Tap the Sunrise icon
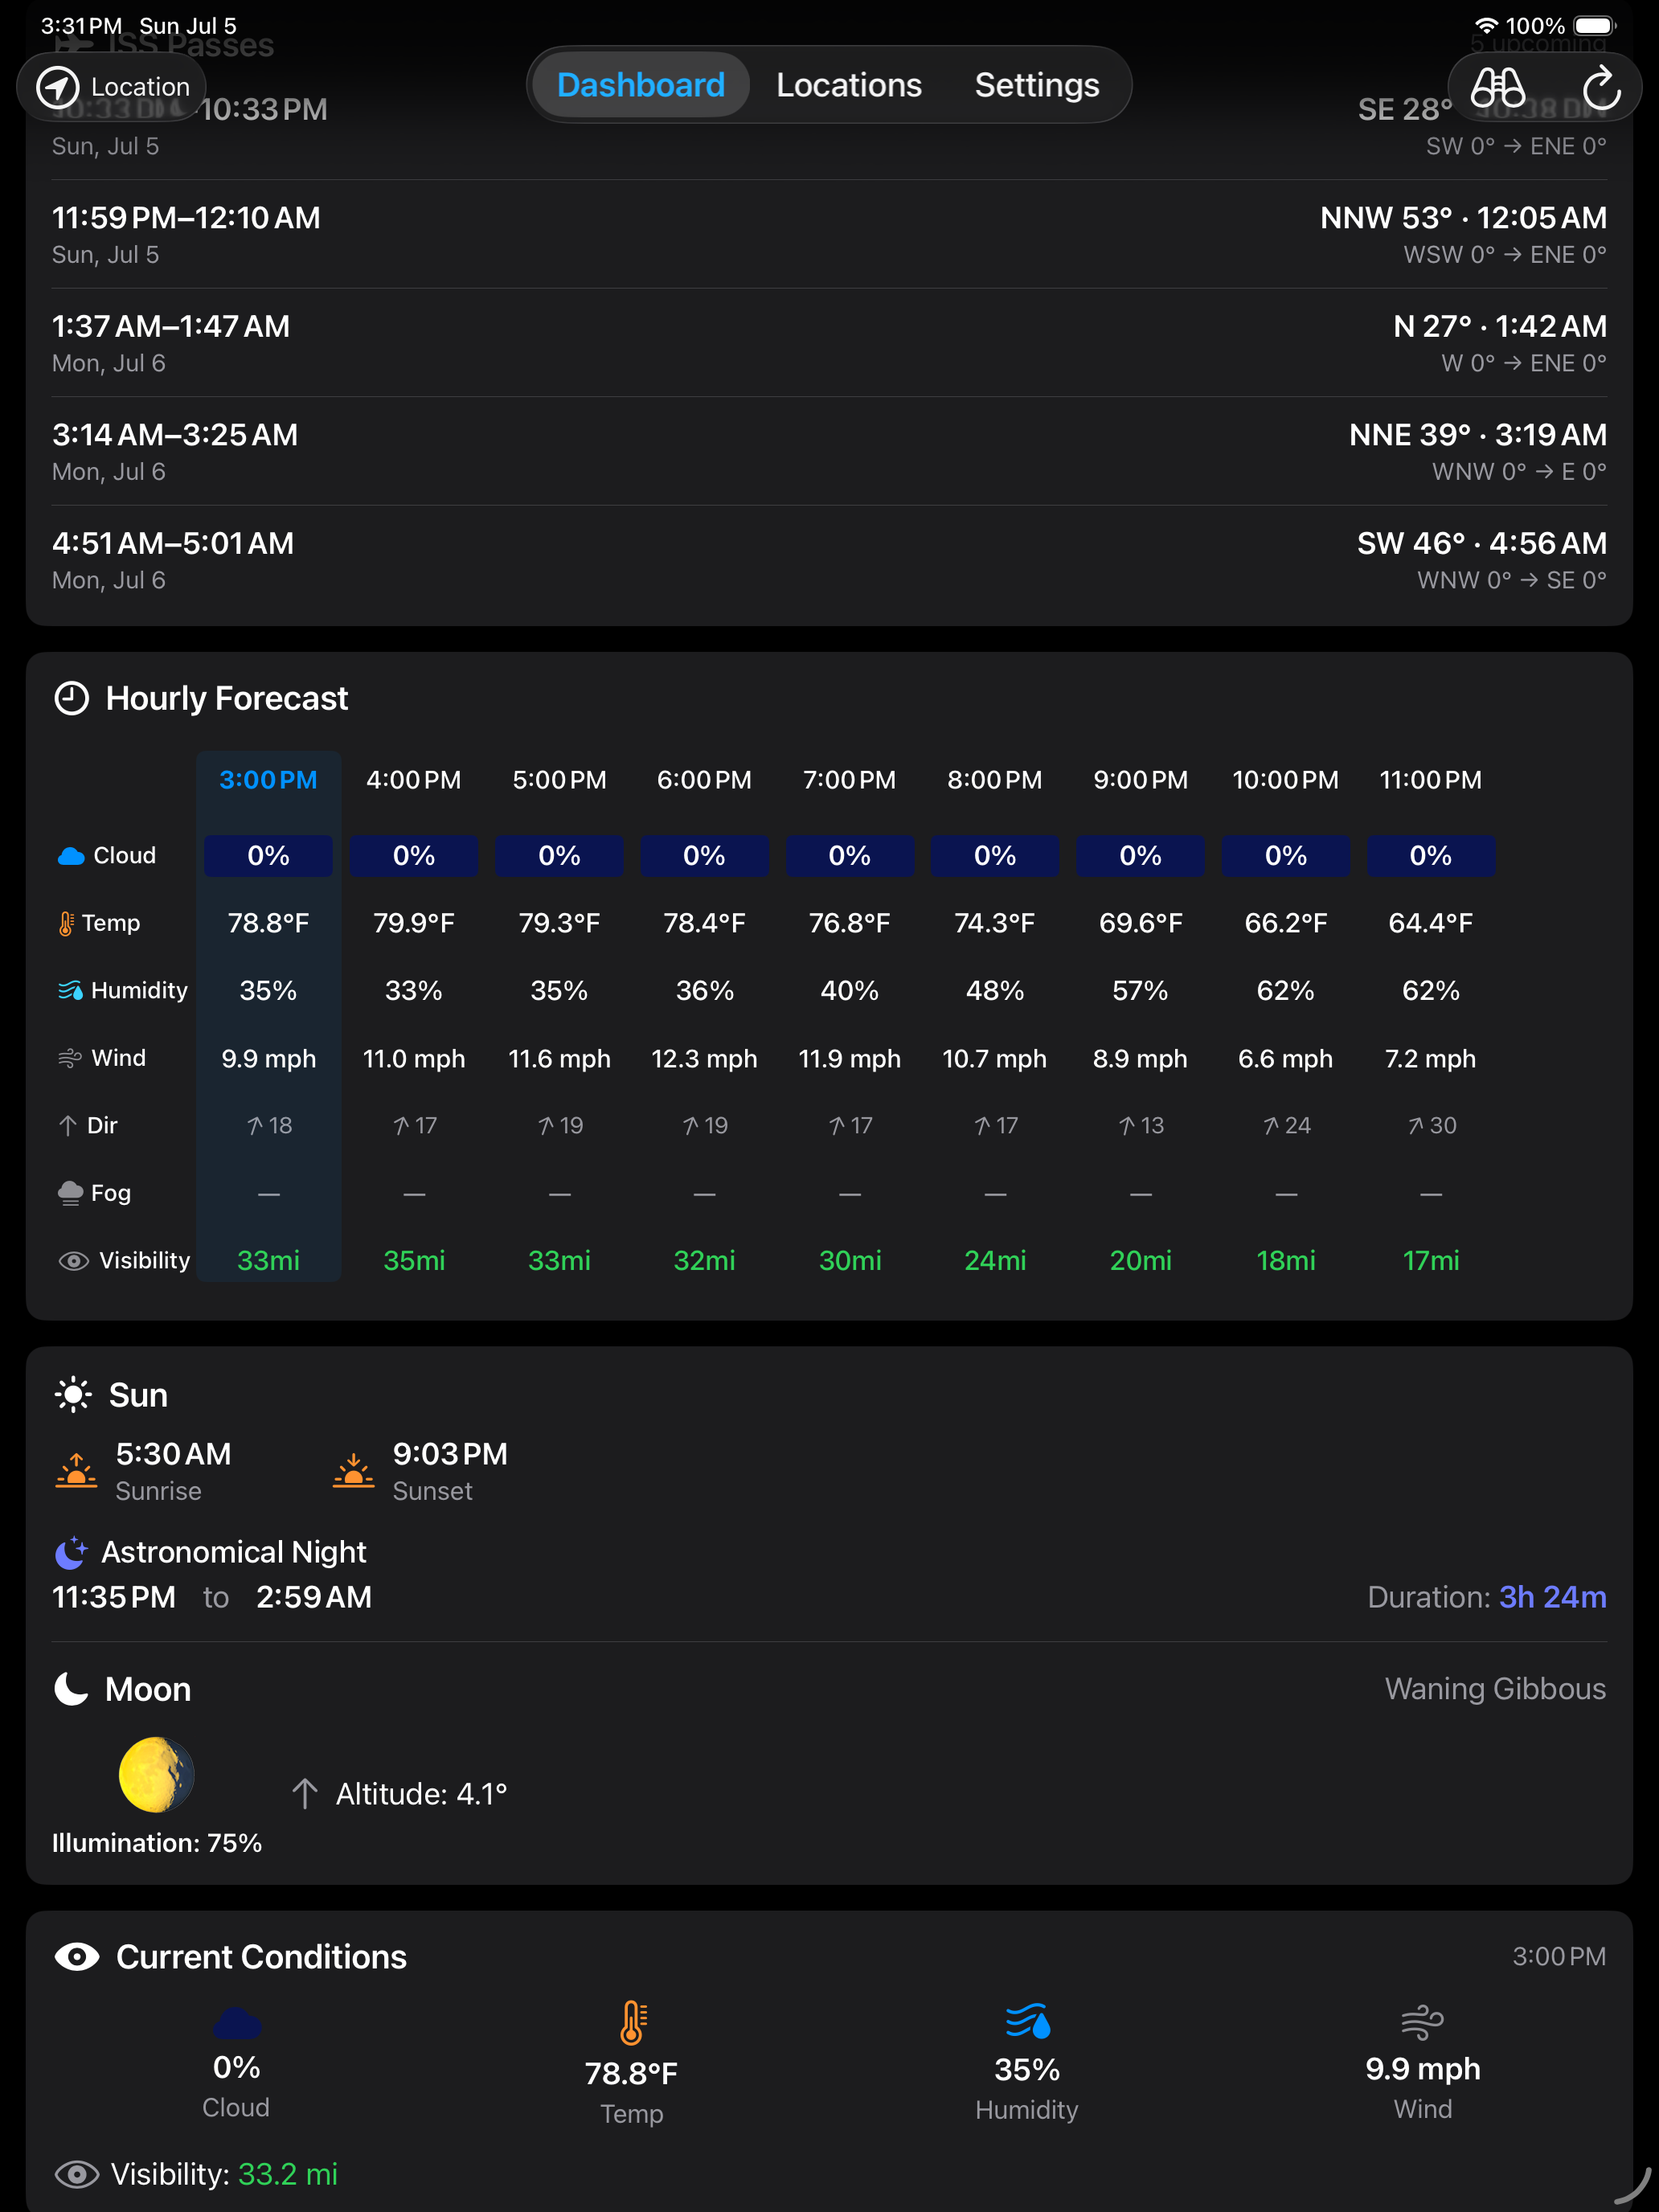Screen dimensions: 1659x2212 point(76,1471)
